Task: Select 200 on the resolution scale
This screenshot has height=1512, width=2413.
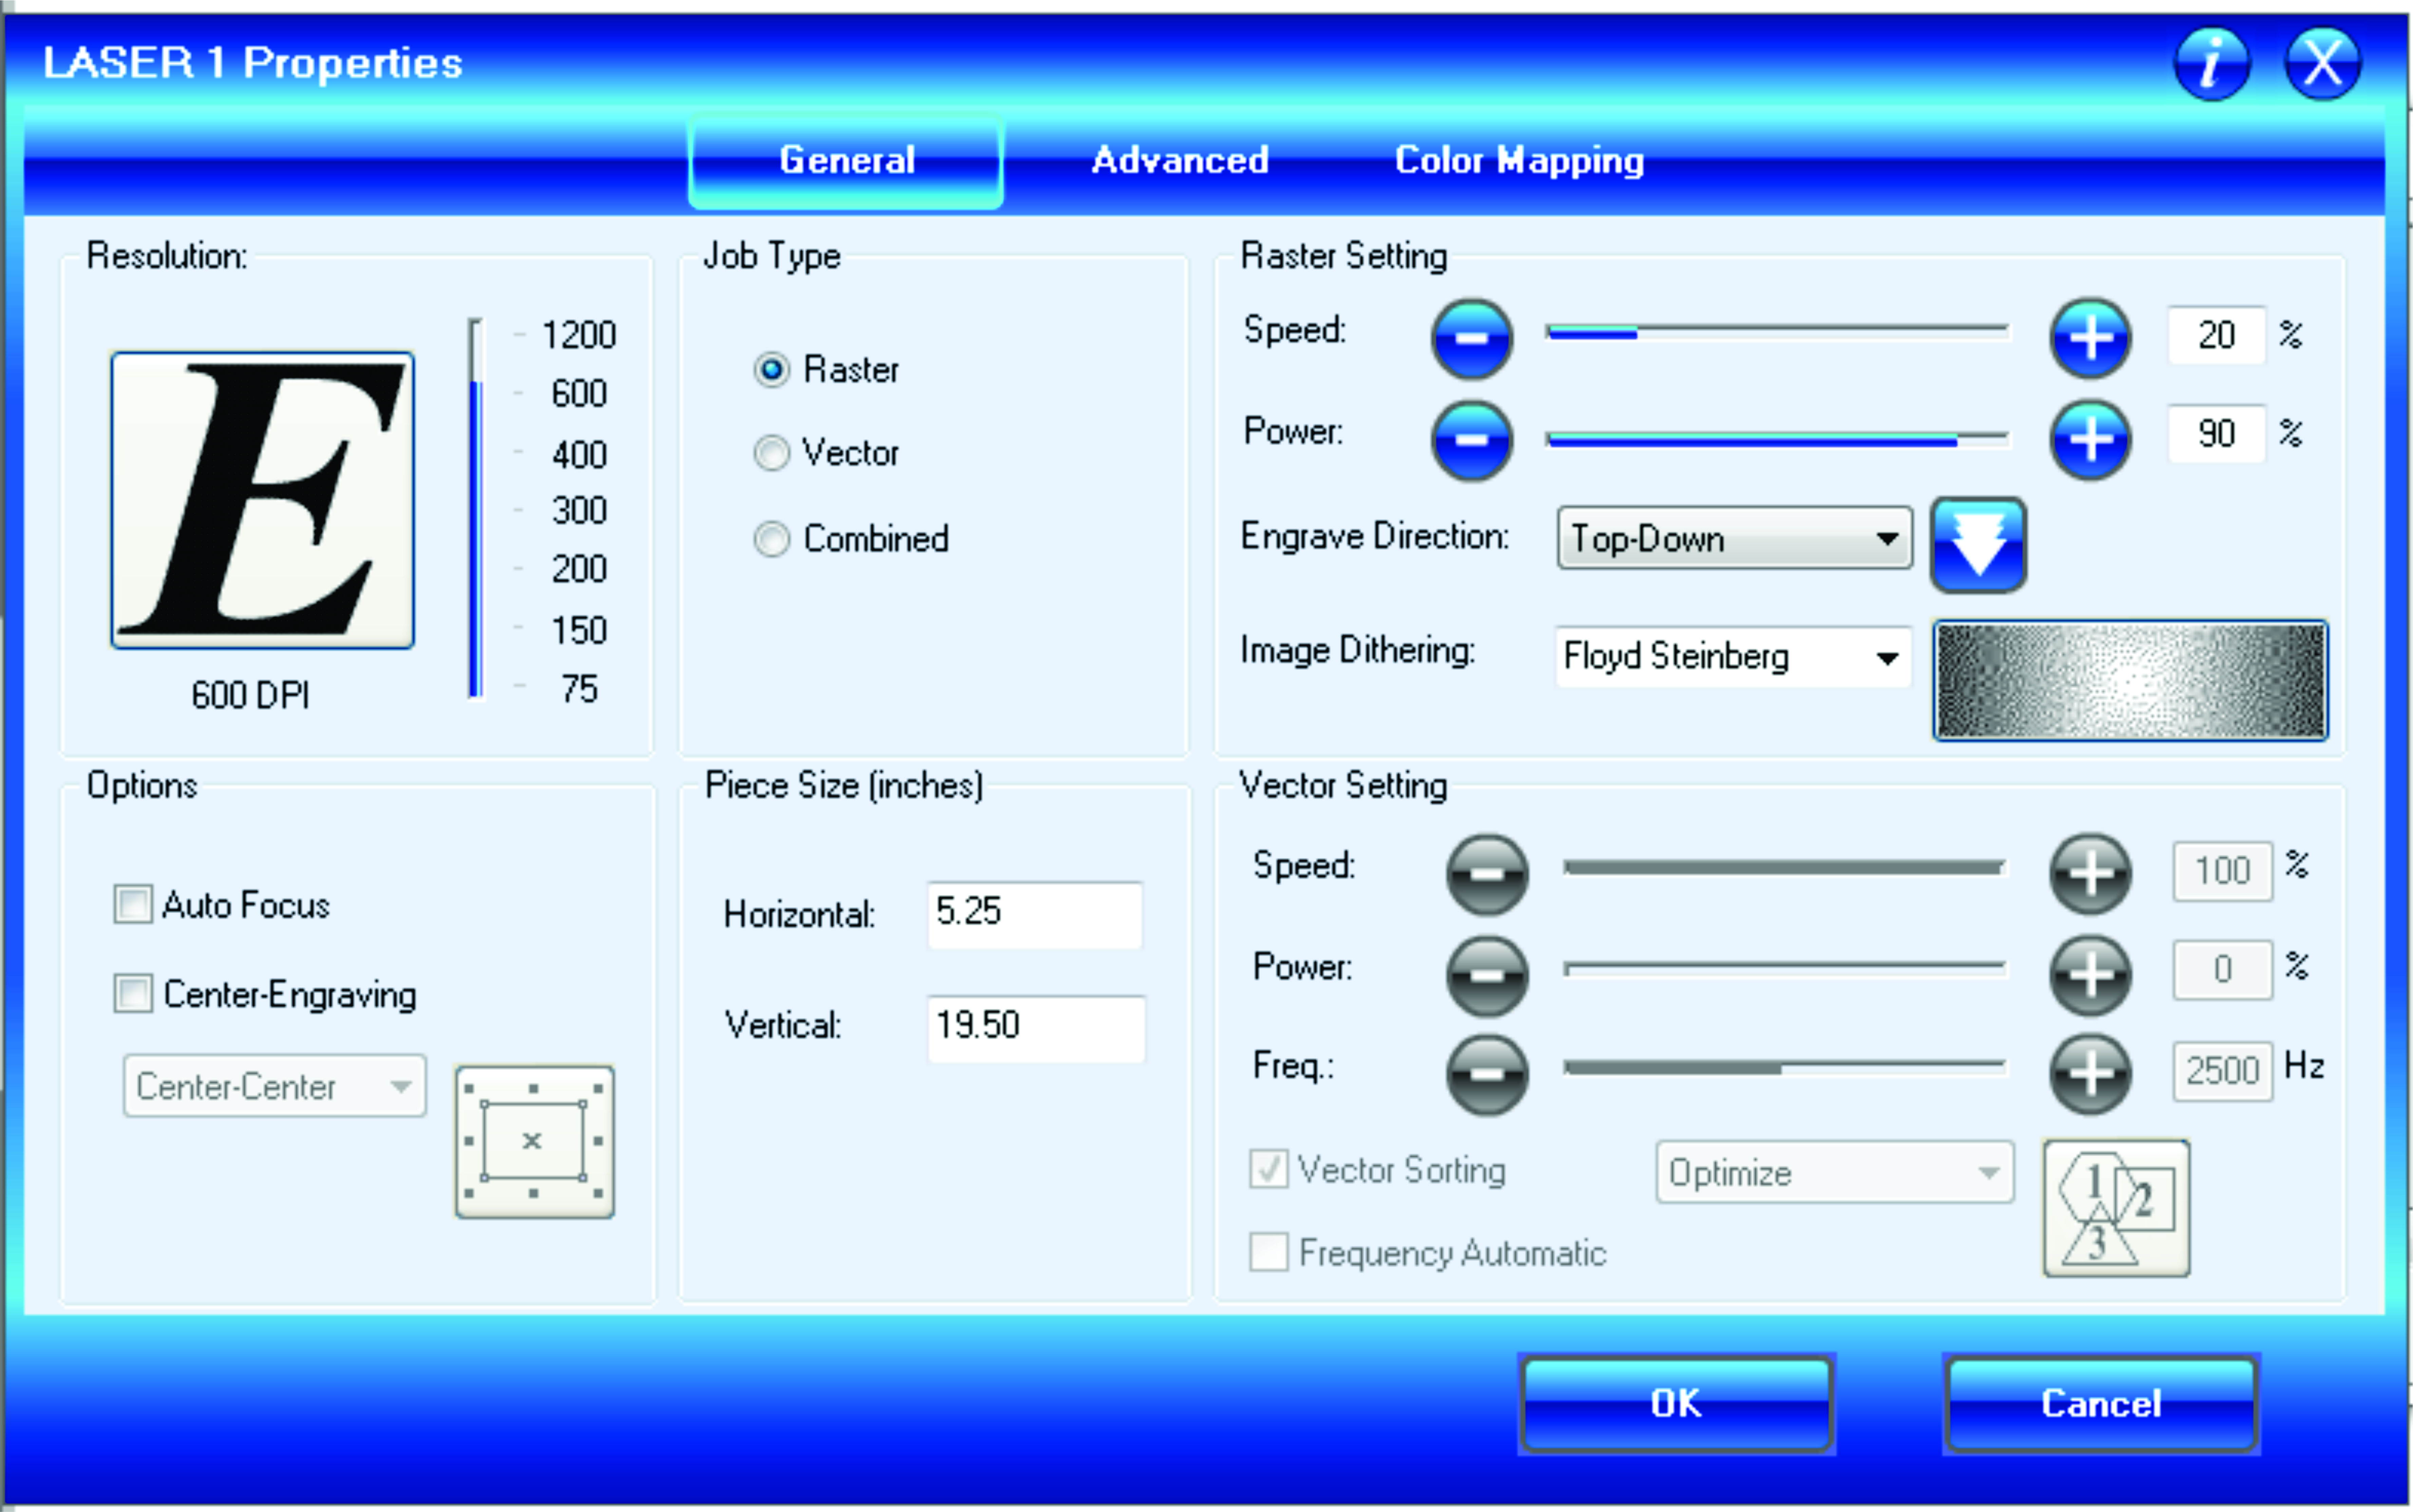Action: coord(579,569)
